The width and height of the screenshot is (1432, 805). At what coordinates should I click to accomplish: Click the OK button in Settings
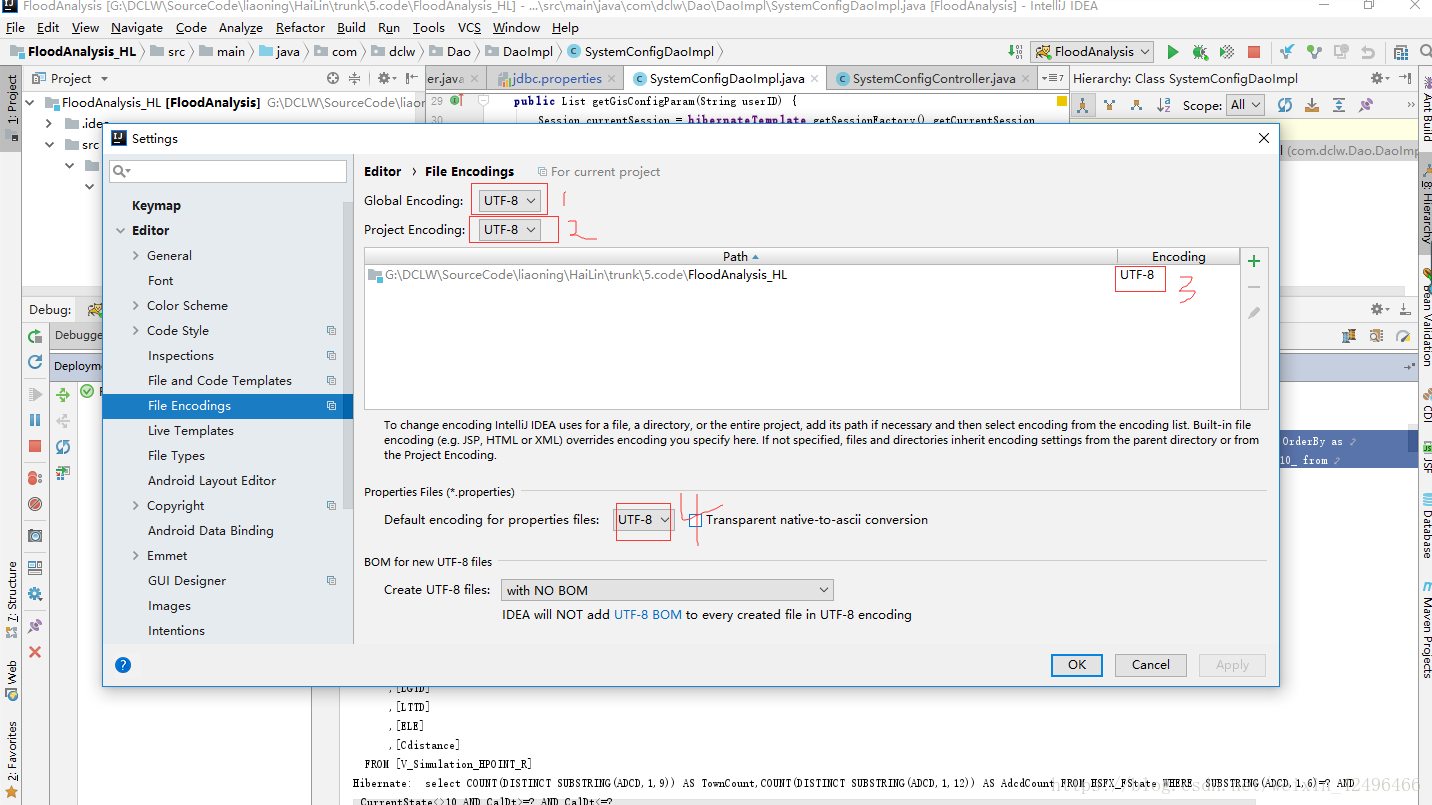click(x=1077, y=665)
